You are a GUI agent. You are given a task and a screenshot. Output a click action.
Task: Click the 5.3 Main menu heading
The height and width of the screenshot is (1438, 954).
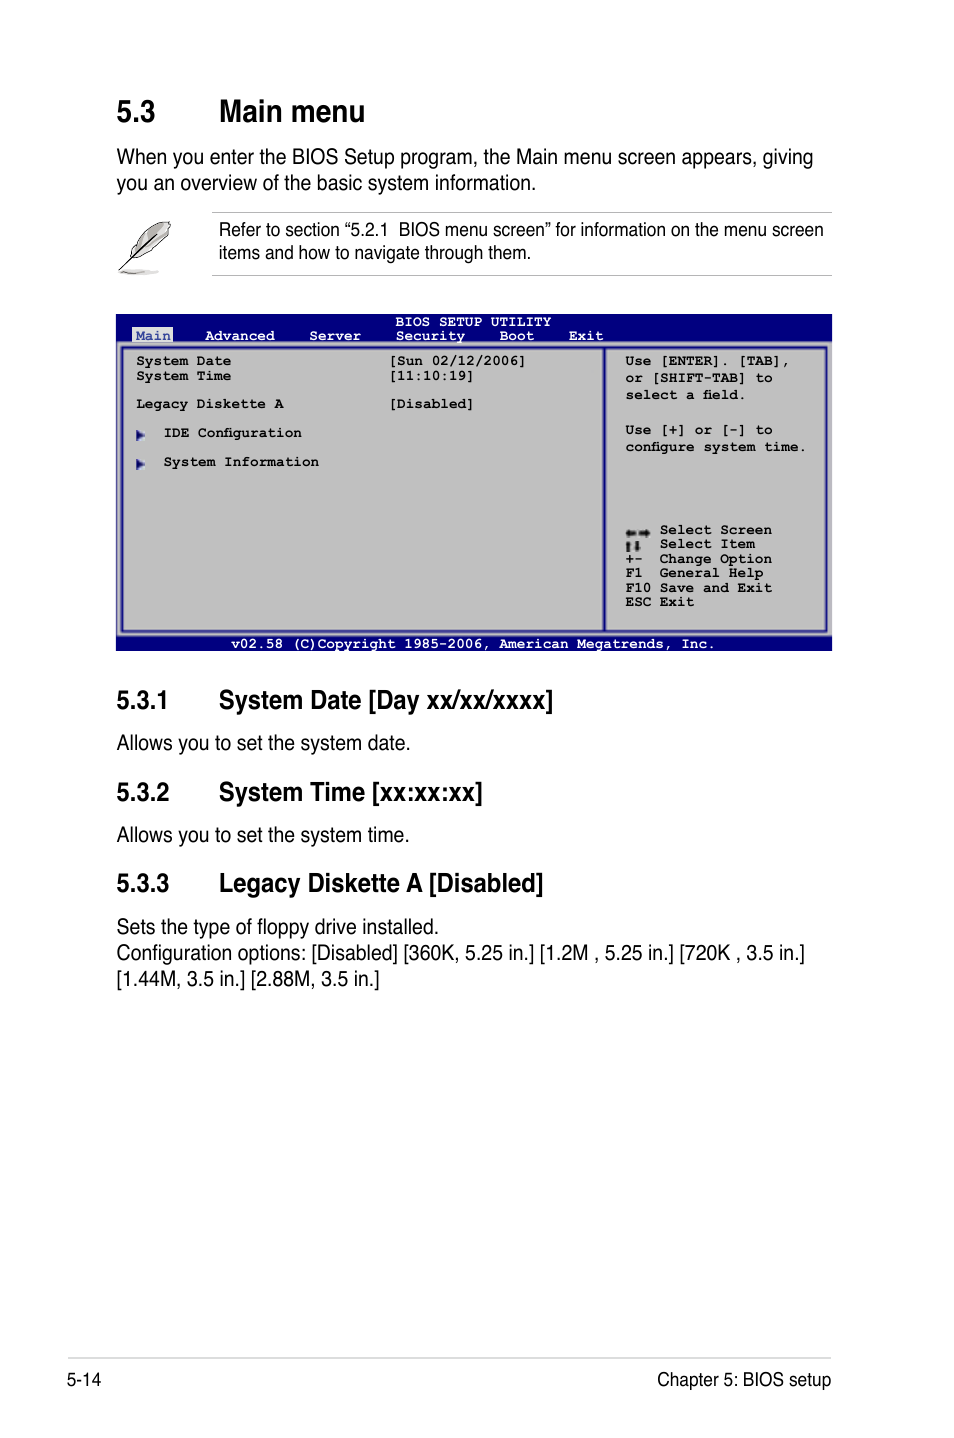241,111
